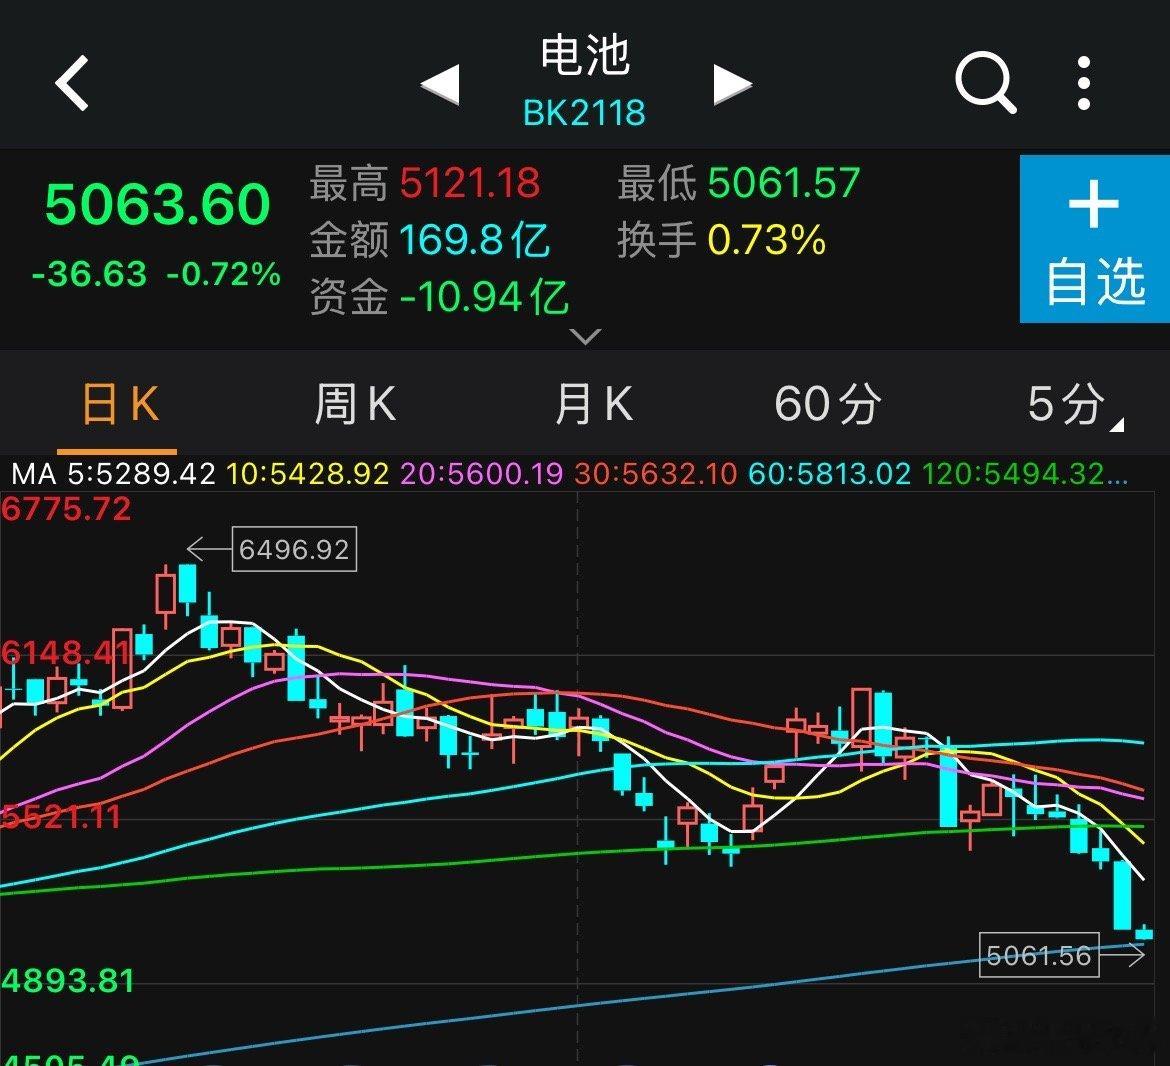Tap the 6775.72 axis label
Viewport: 1170px width, 1066px height.
click(x=66, y=510)
